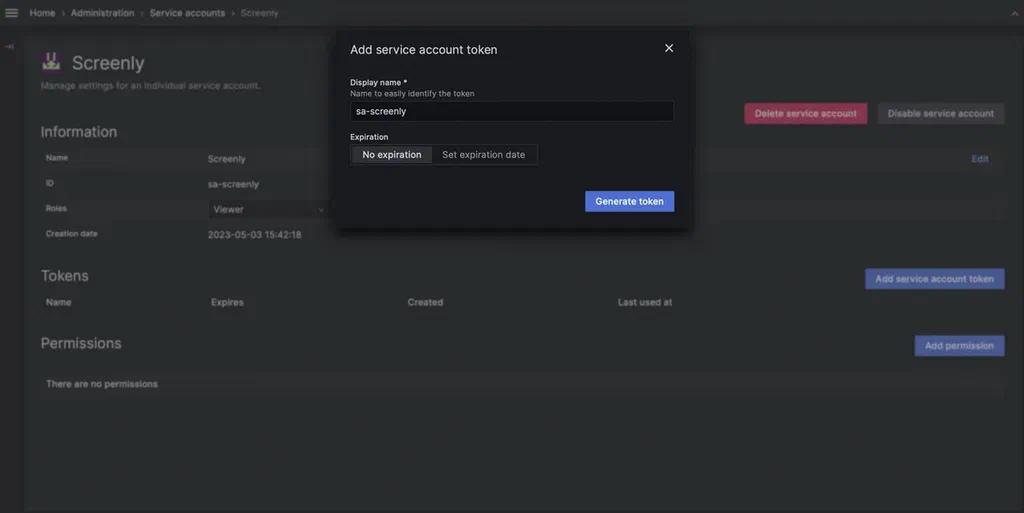Click the Created column header
The image size is (1024, 513).
(x=425, y=302)
